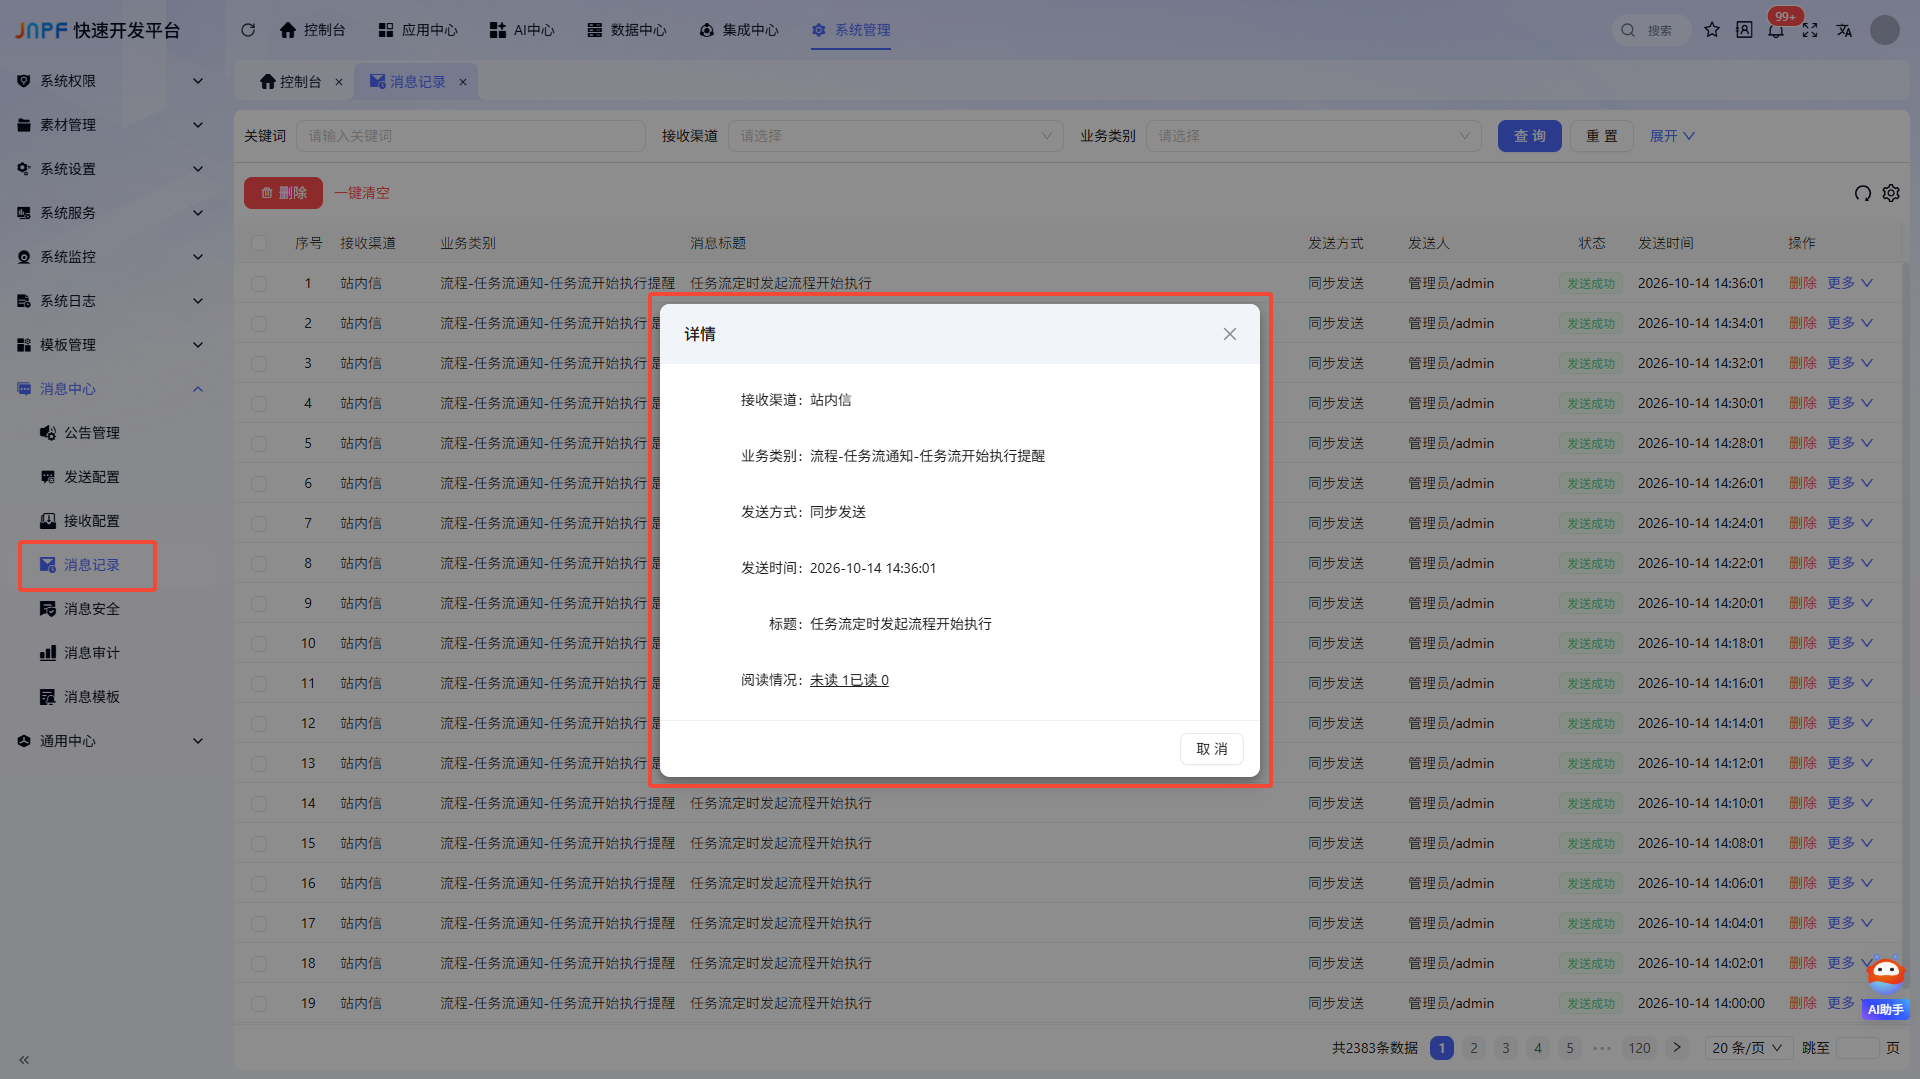1920x1079 pixels.
Task: Switch to 集成中心 top menu
Action: 739,30
